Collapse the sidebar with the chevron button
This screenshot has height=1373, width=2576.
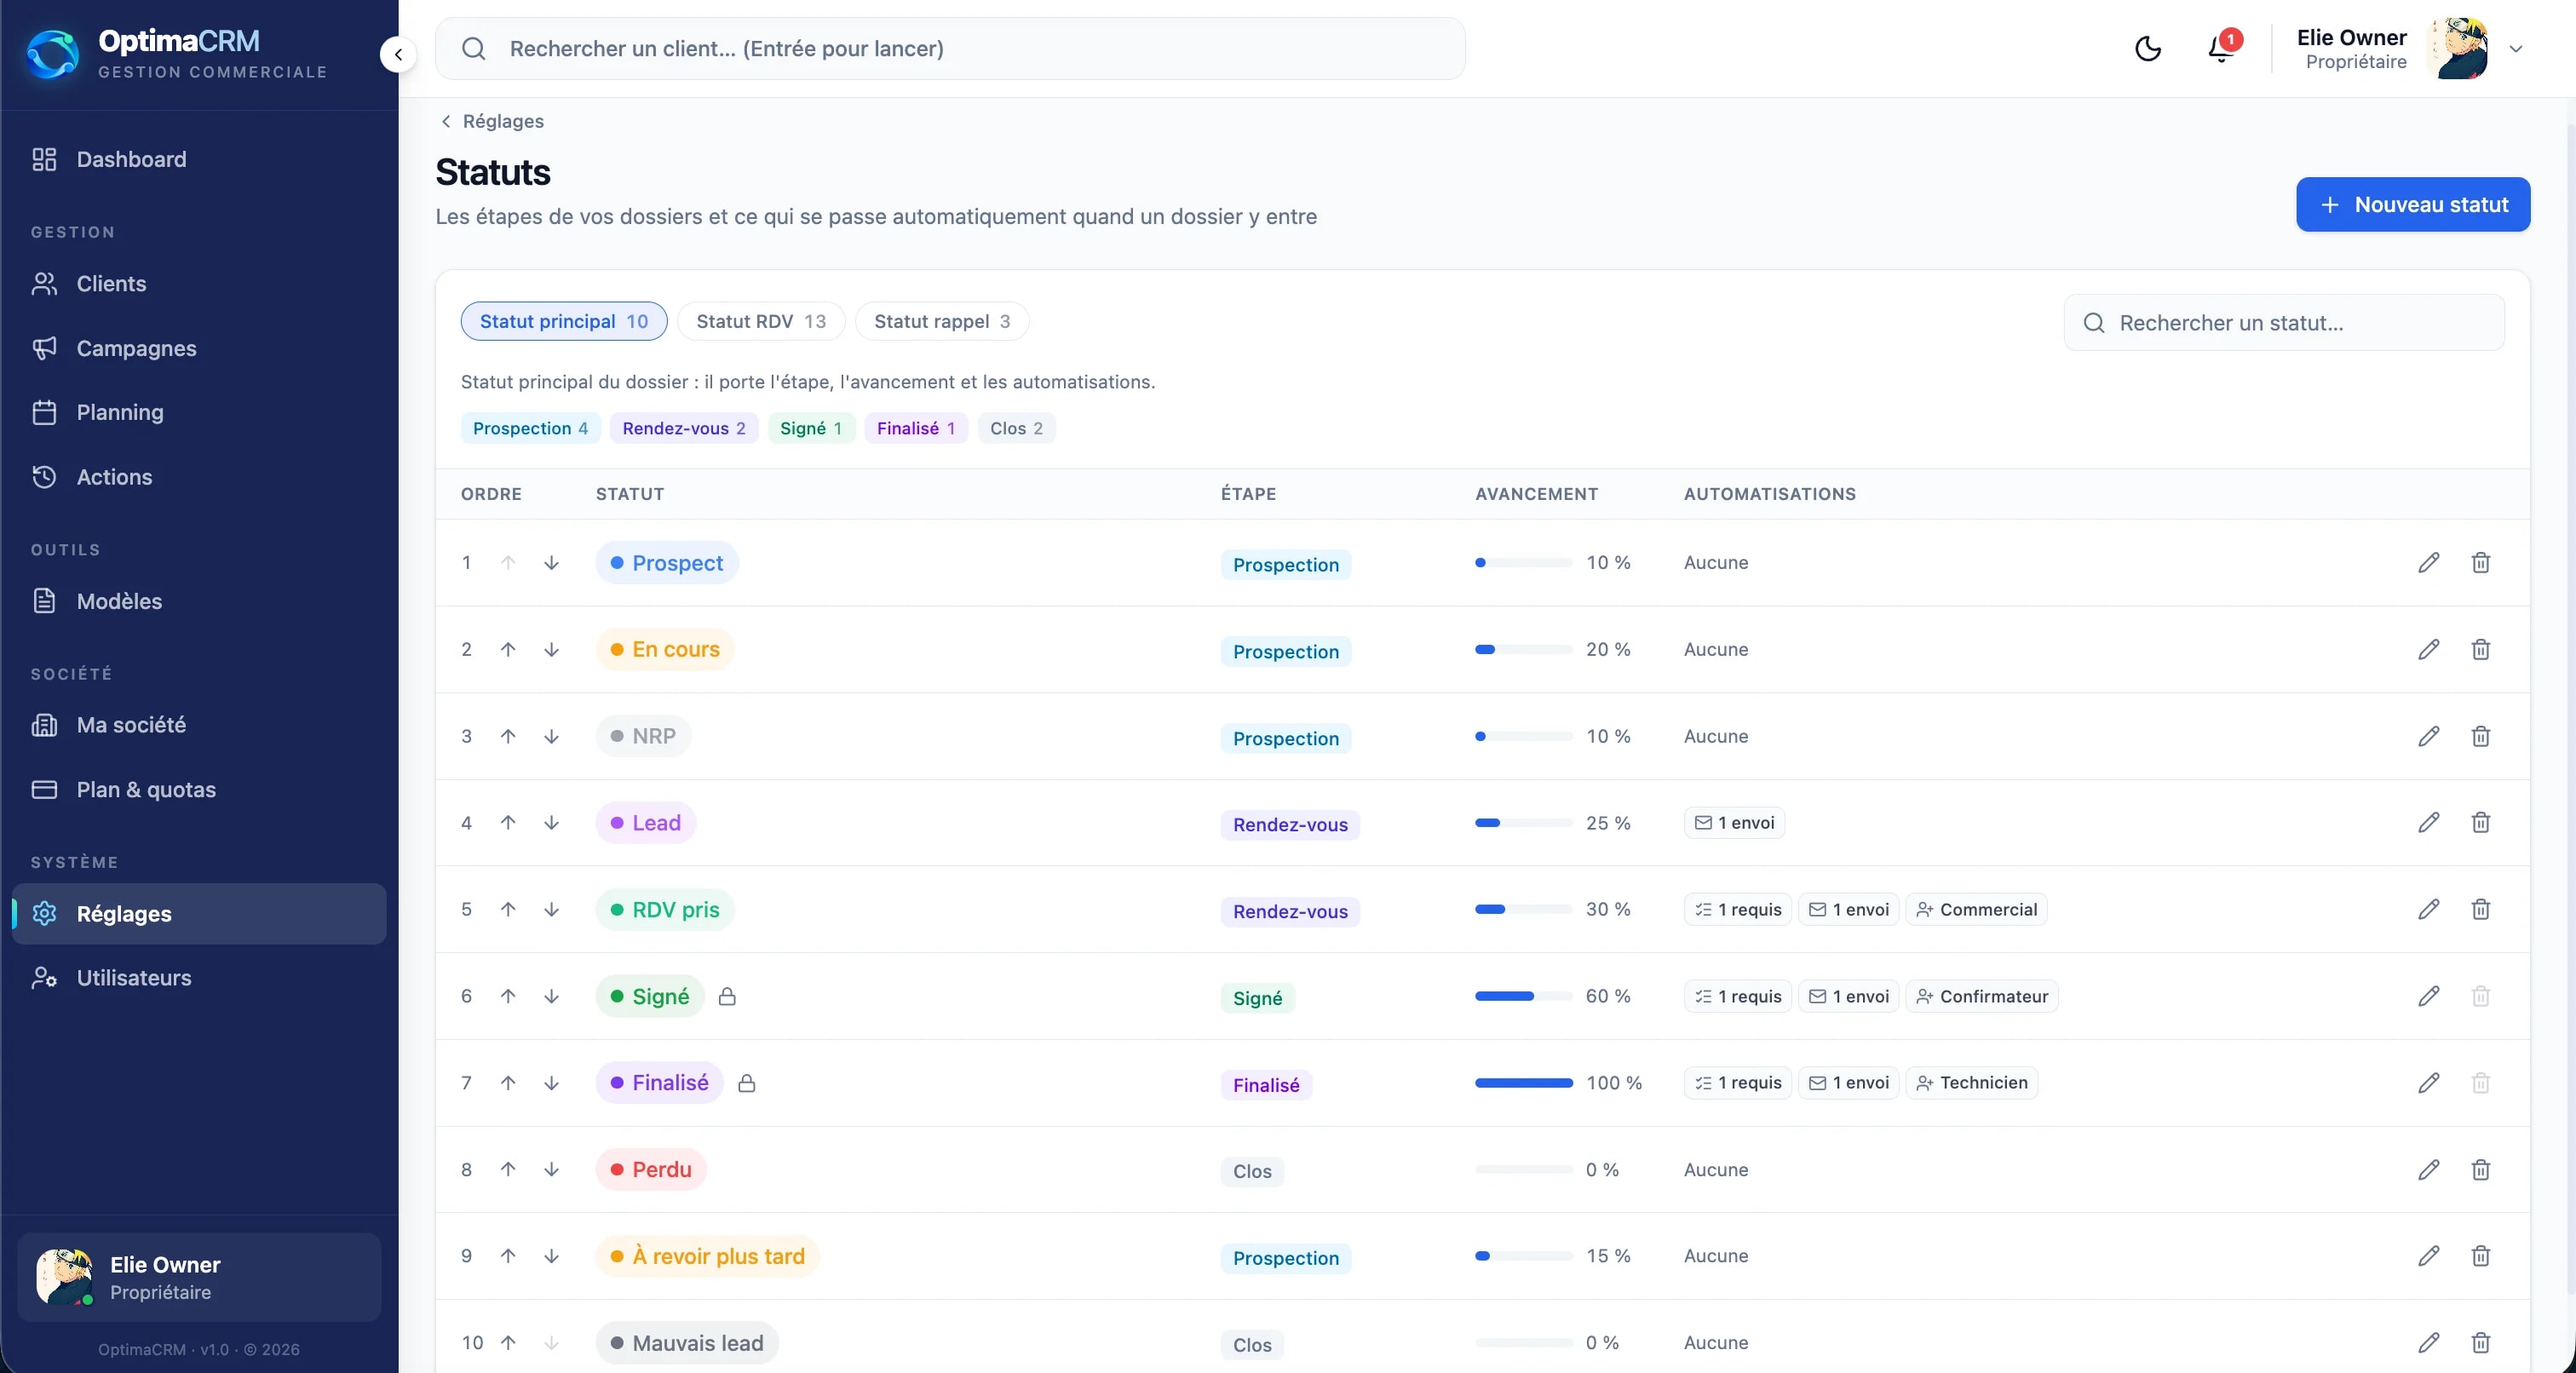(398, 54)
